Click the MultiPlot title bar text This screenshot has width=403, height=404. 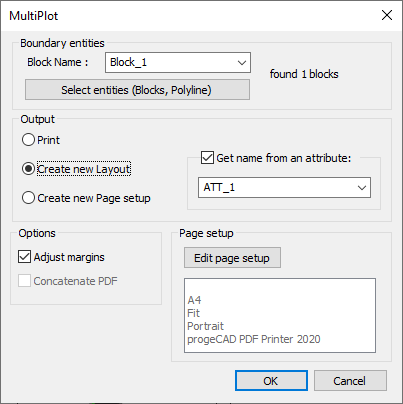tap(34, 16)
